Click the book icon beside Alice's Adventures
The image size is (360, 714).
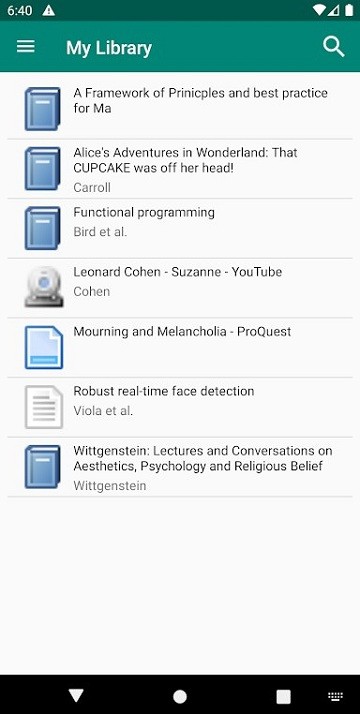[43, 168]
